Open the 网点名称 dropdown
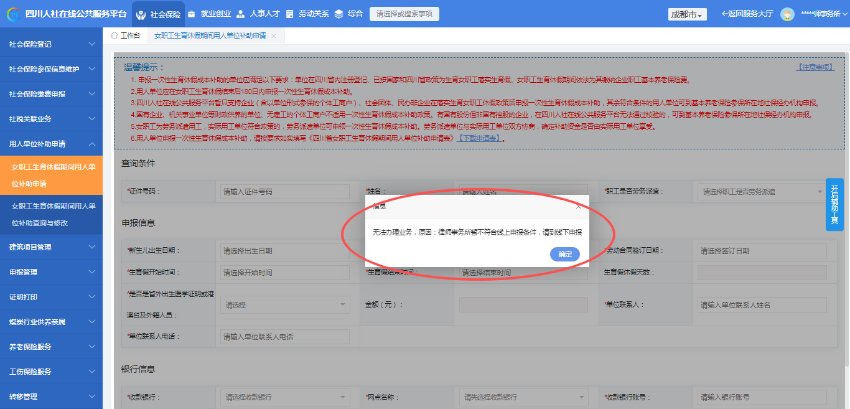This screenshot has width=850, height=409. click(x=523, y=397)
